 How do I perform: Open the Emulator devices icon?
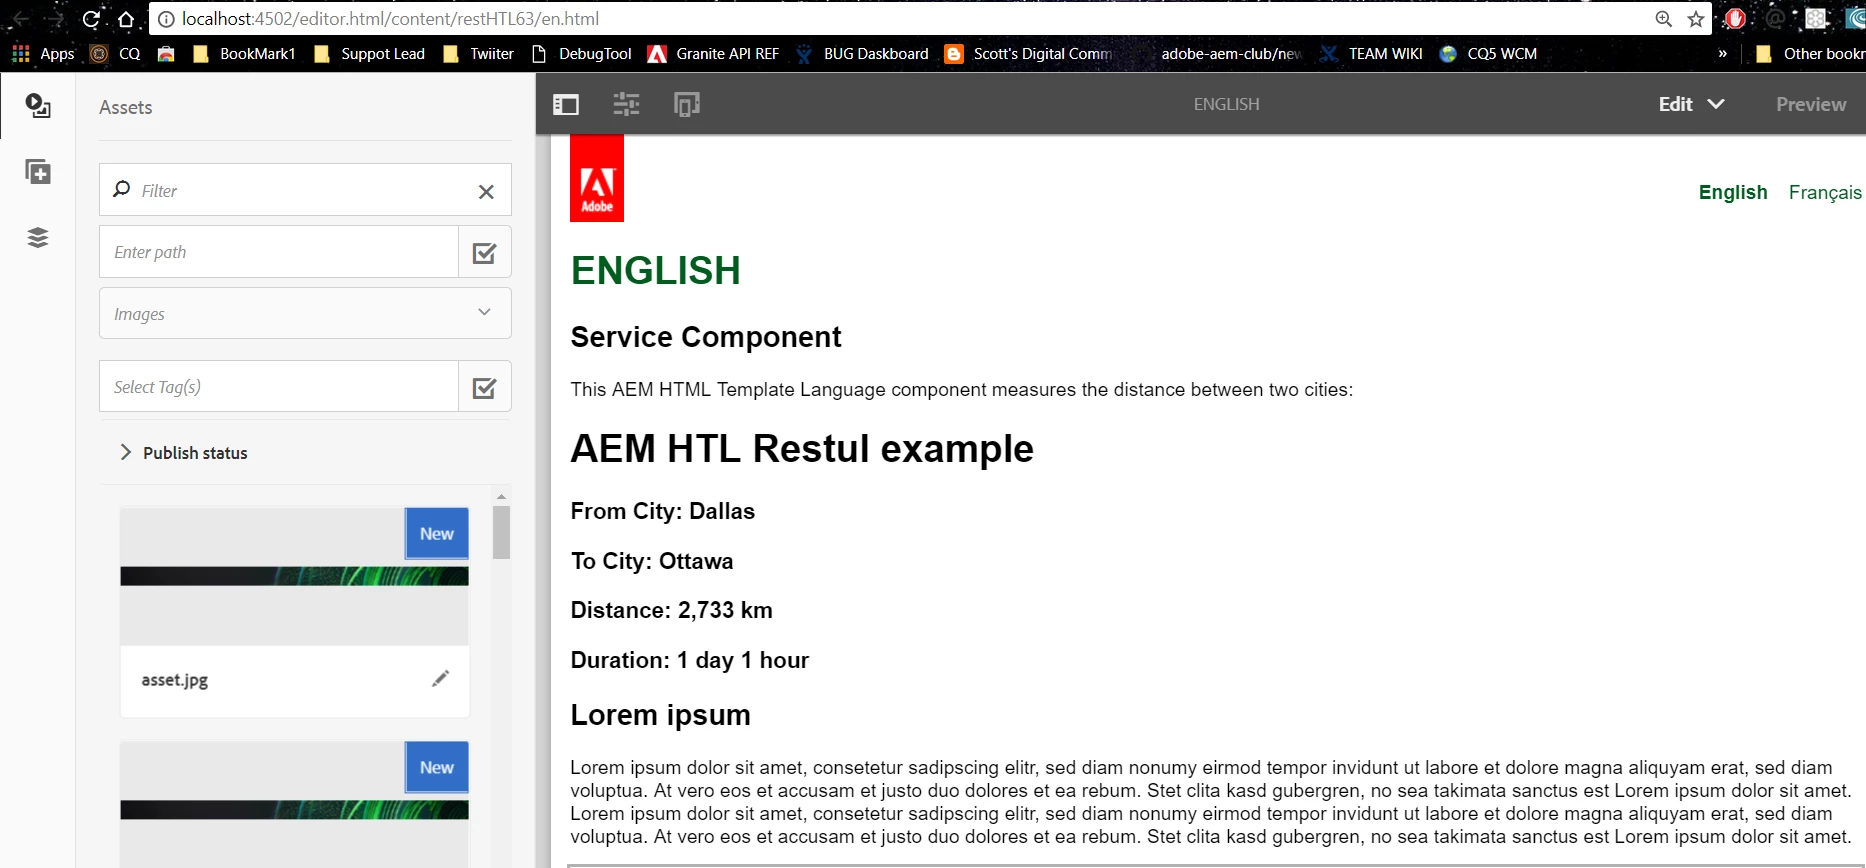(687, 104)
